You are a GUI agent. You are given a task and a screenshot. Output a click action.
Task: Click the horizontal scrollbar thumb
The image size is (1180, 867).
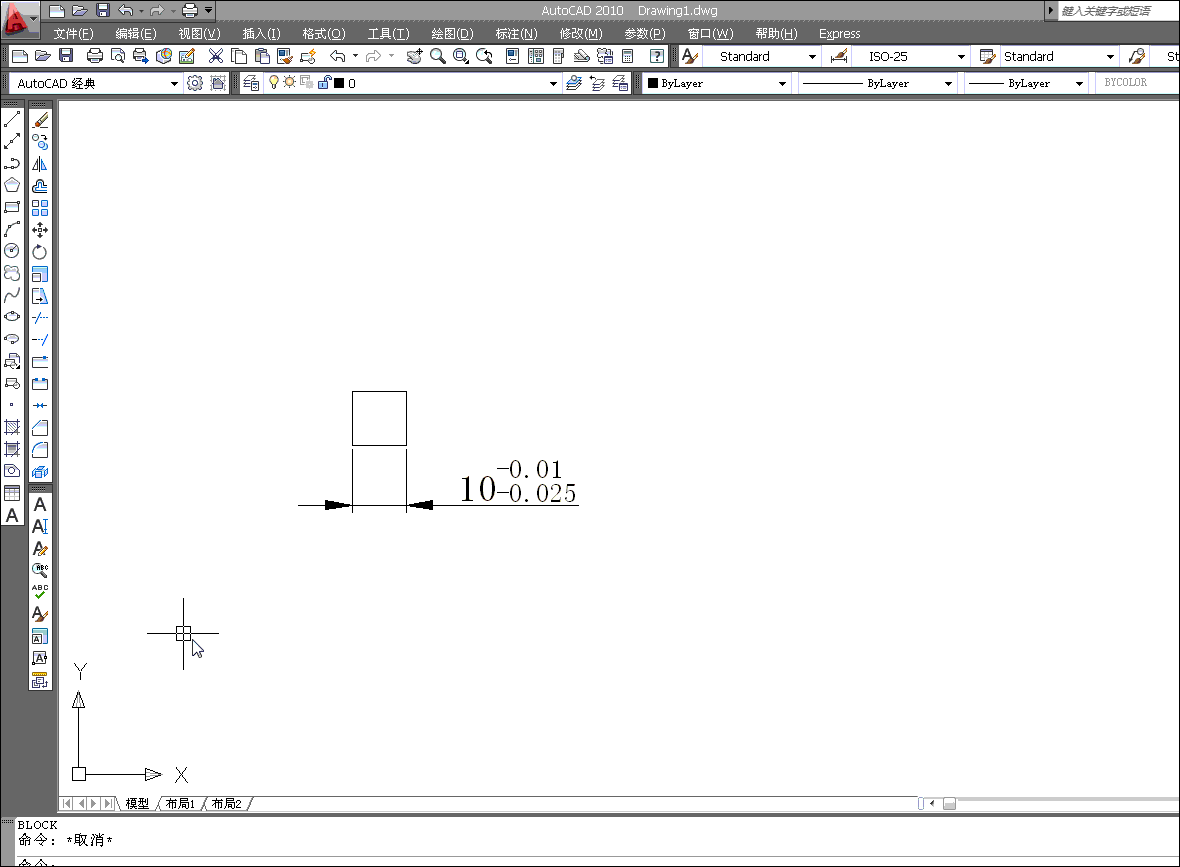point(949,804)
